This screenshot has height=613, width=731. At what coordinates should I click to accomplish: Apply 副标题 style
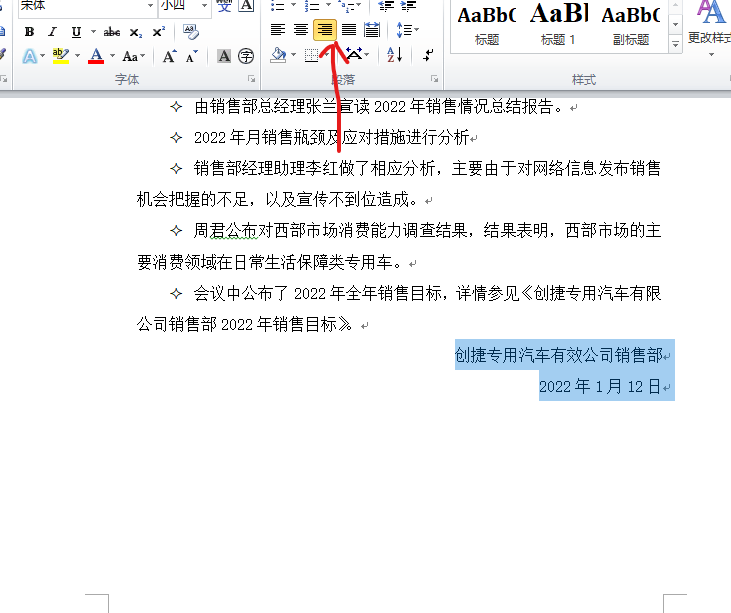(x=631, y=25)
